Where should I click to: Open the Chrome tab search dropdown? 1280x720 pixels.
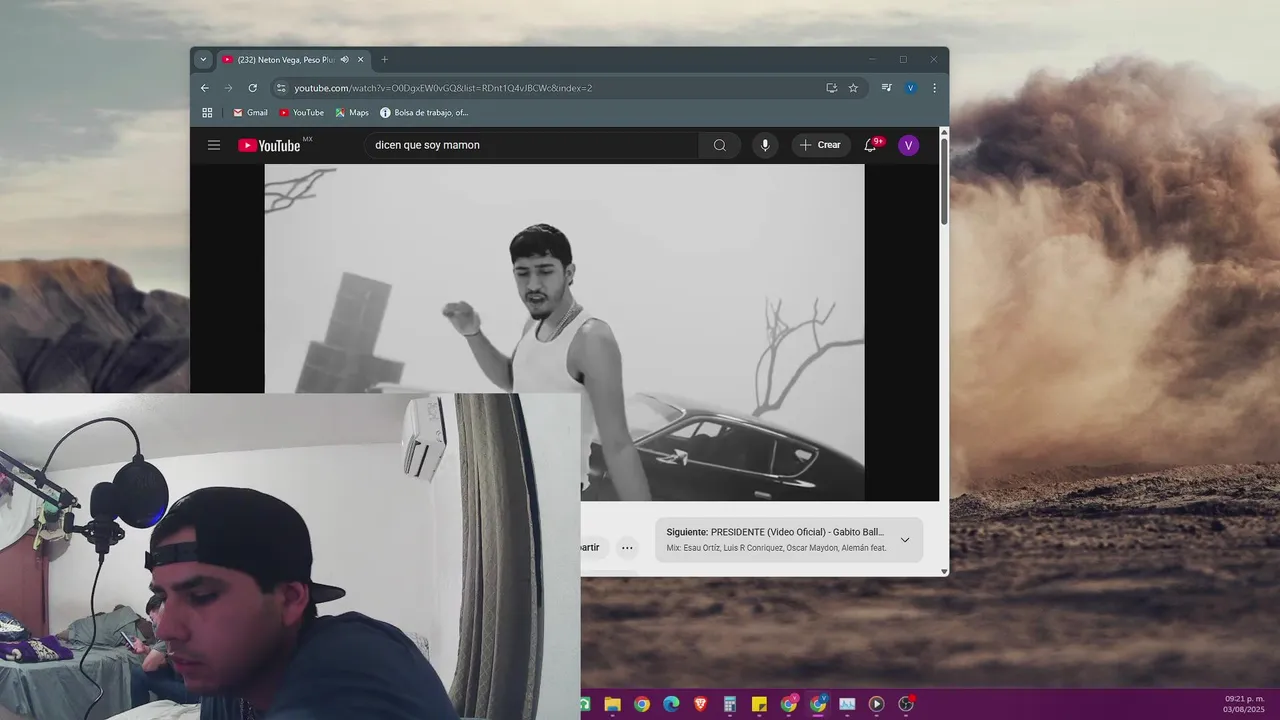click(203, 60)
